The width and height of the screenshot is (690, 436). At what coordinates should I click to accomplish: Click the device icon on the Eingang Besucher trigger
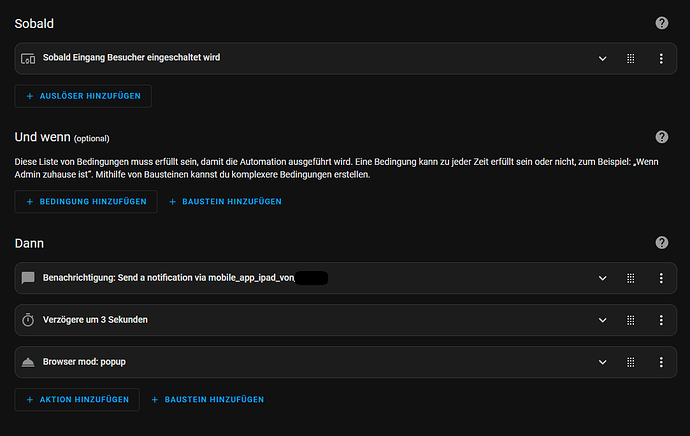[x=28, y=59]
